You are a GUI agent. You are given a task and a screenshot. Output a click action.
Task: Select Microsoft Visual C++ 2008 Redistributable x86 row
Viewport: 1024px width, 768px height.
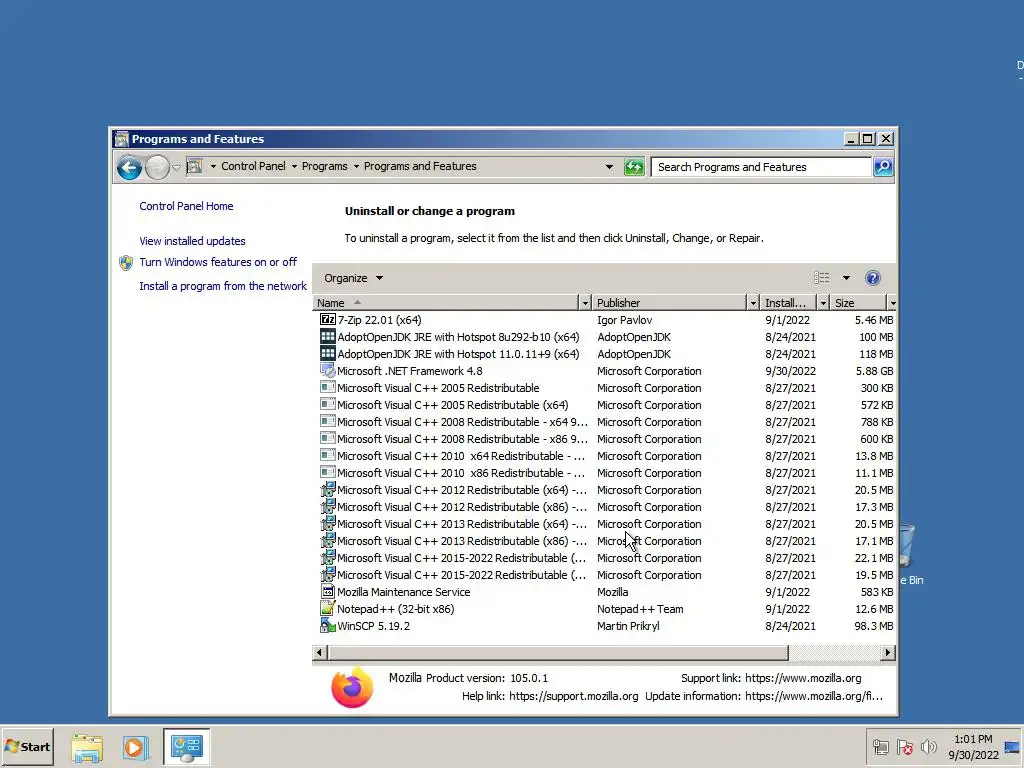coord(605,439)
